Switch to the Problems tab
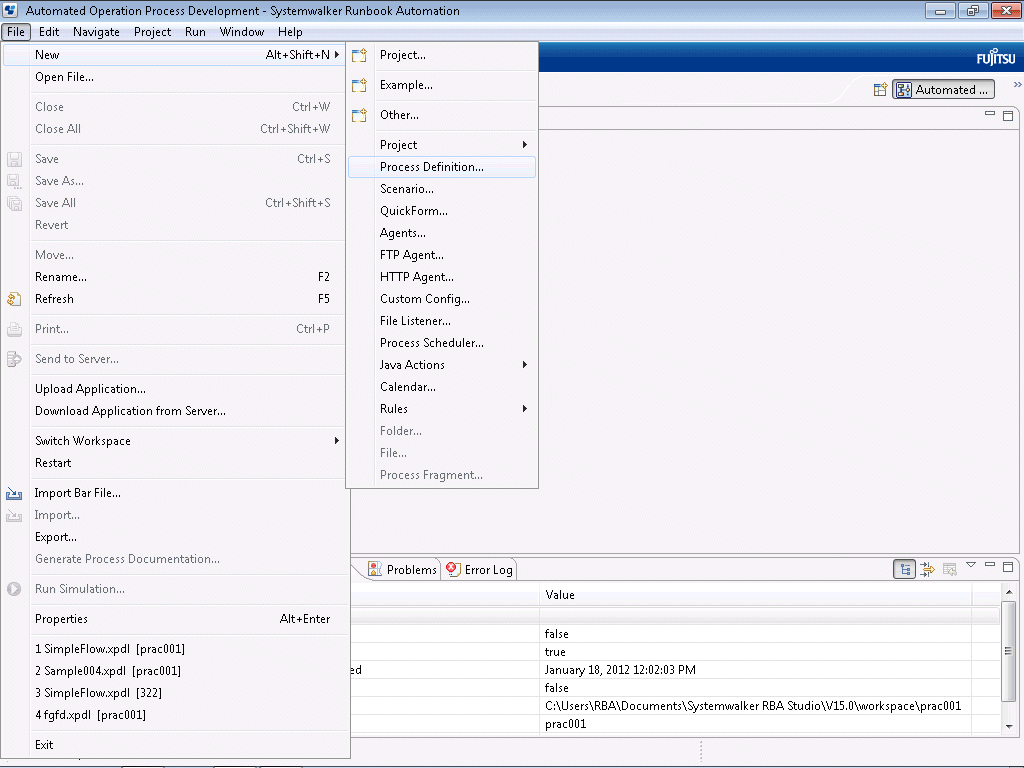Image resolution: width=1024 pixels, height=768 pixels. coord(402,569)
